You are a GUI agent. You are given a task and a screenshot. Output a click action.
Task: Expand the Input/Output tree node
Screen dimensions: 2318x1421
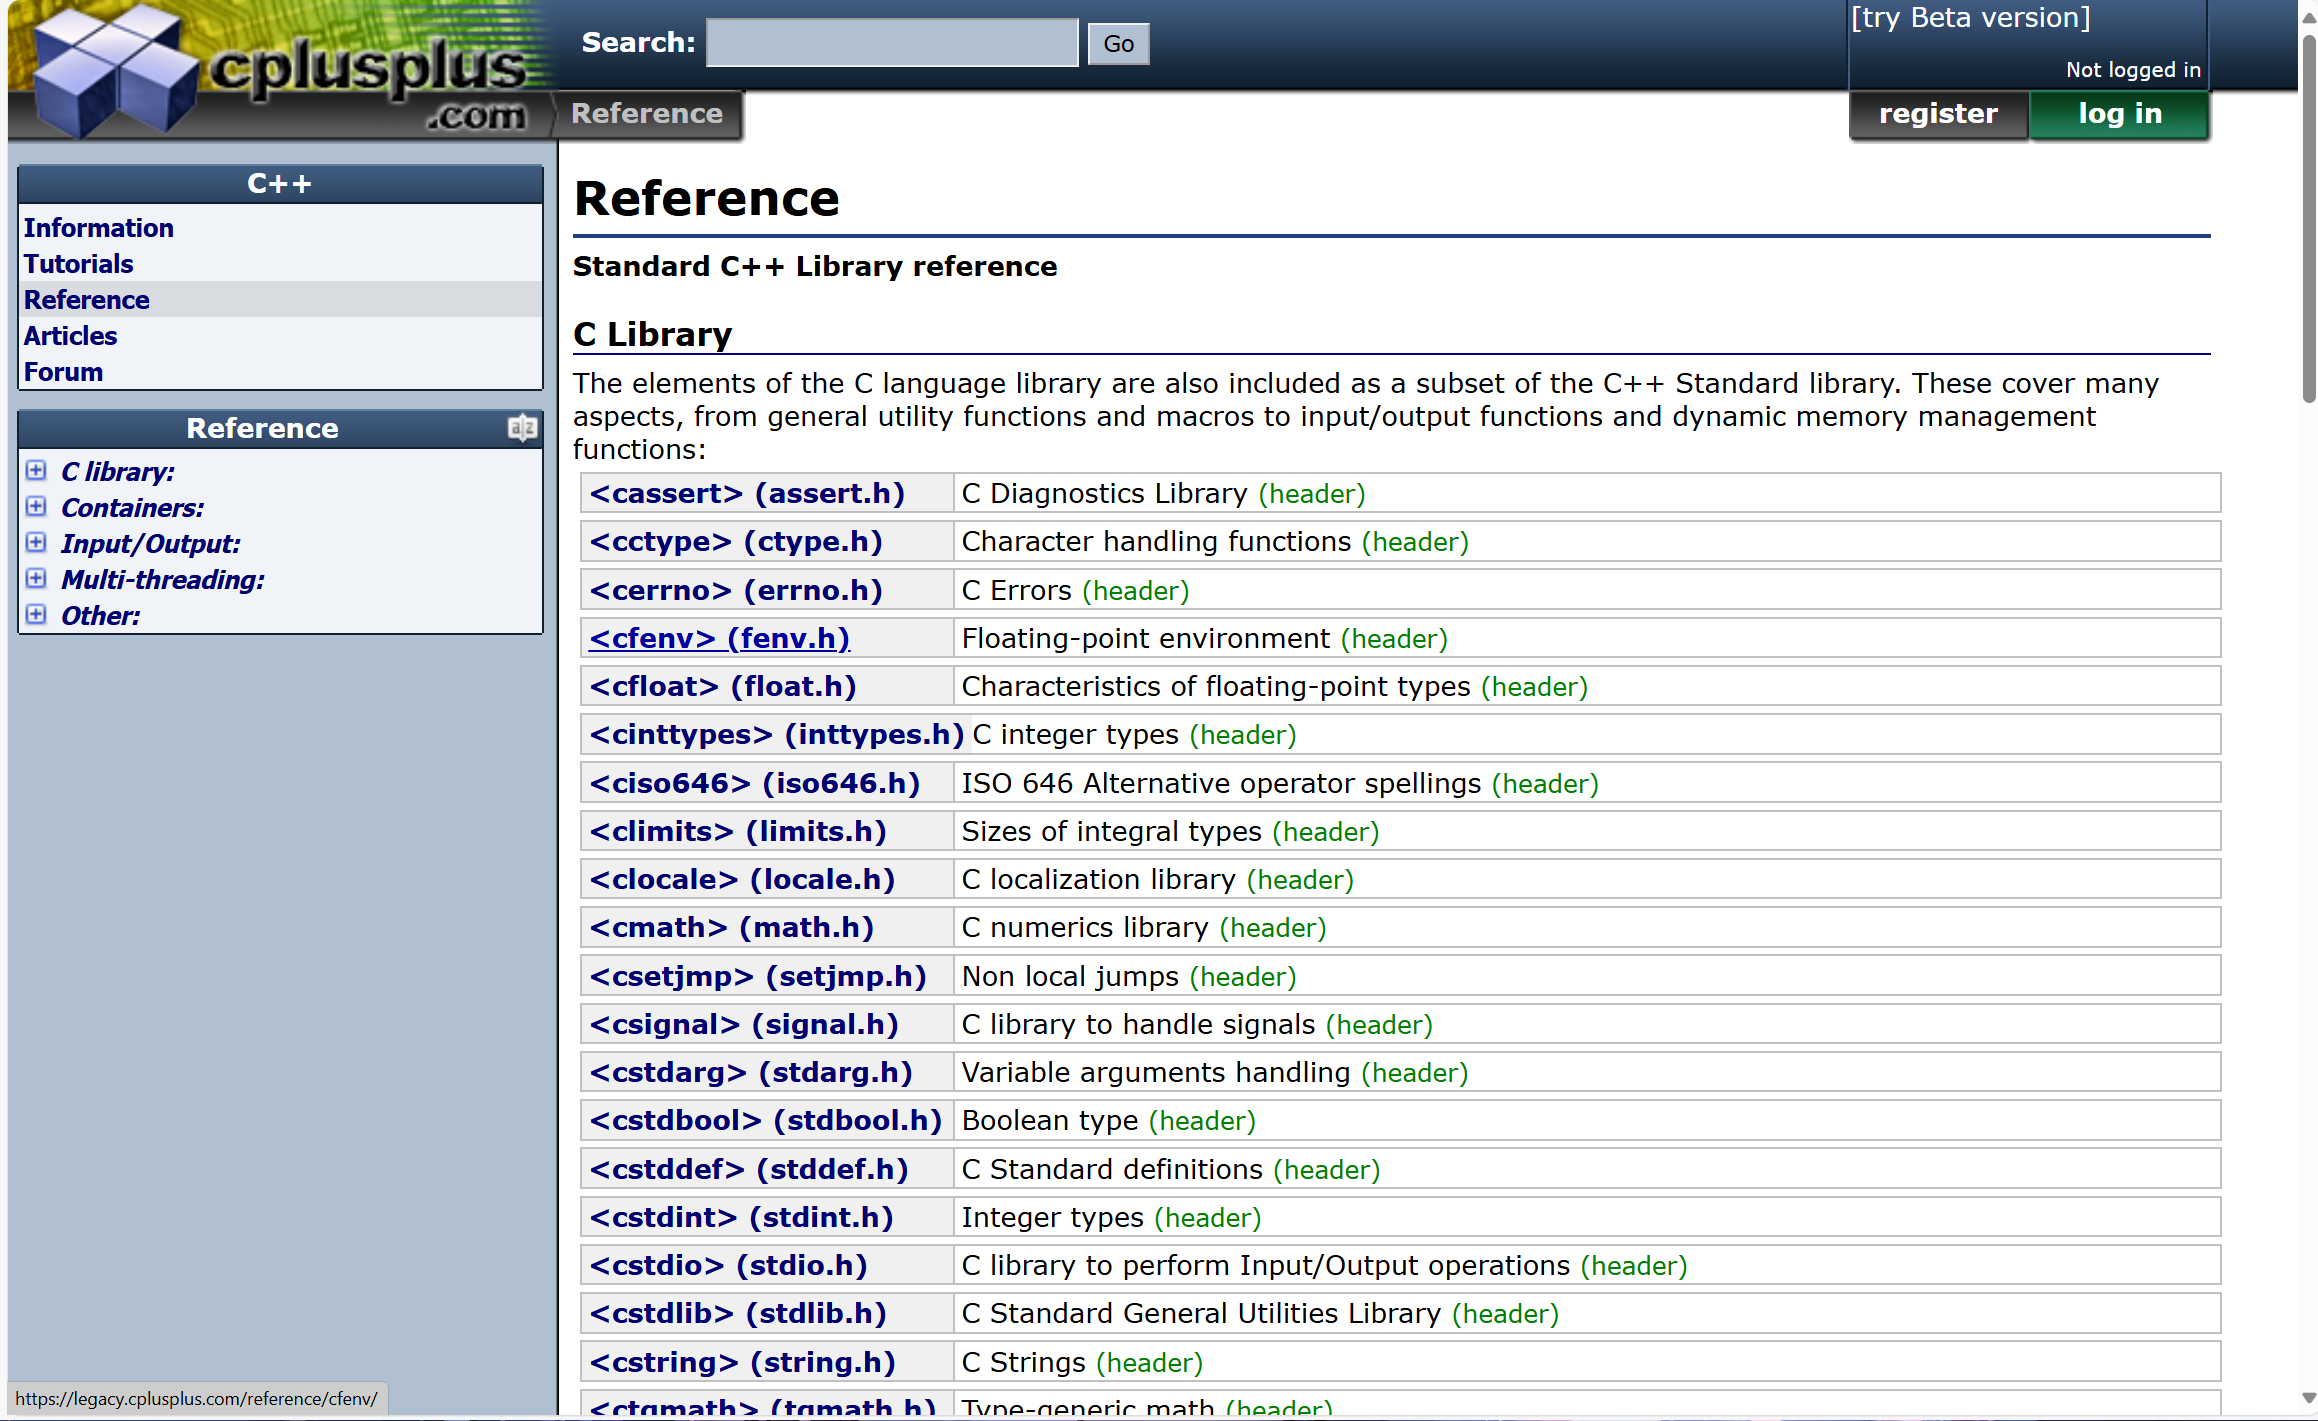click(36, 543)
